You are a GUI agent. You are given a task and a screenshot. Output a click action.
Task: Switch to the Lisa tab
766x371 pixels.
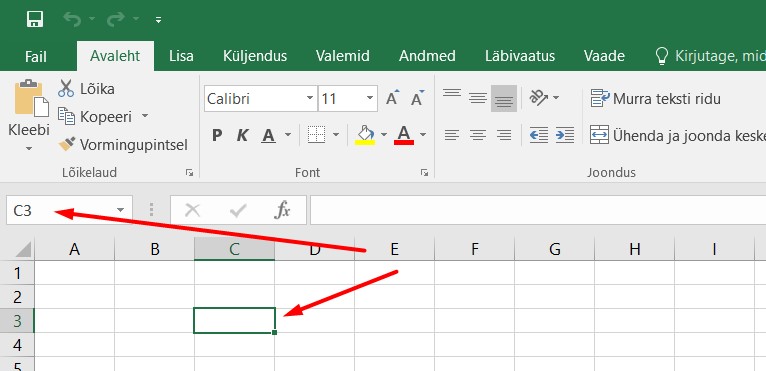pyautogui.click(x=181, y=56)
